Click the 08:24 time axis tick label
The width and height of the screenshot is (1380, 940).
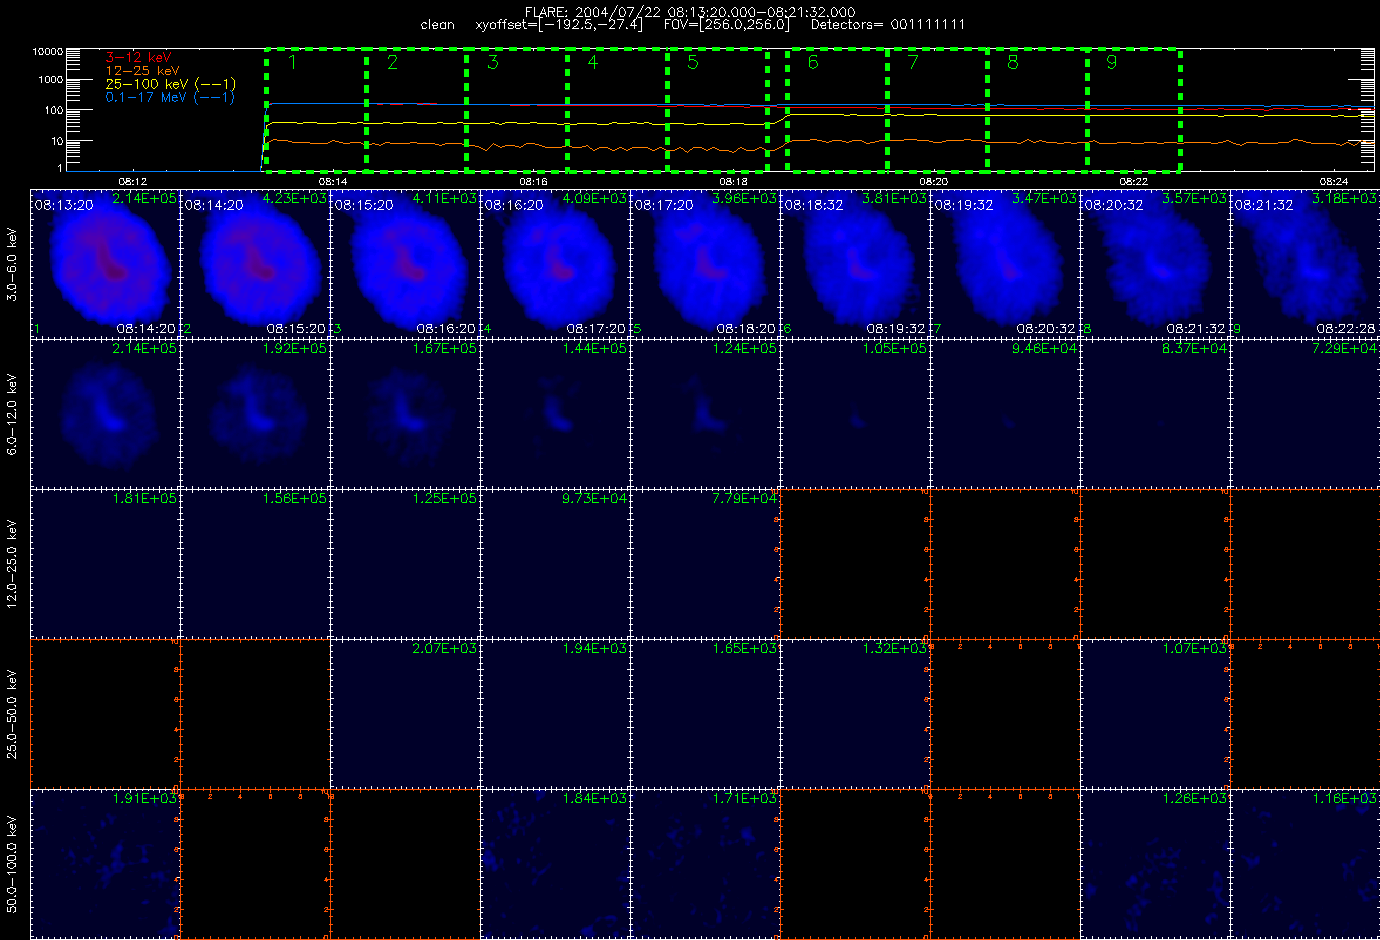coord(1333,181)
